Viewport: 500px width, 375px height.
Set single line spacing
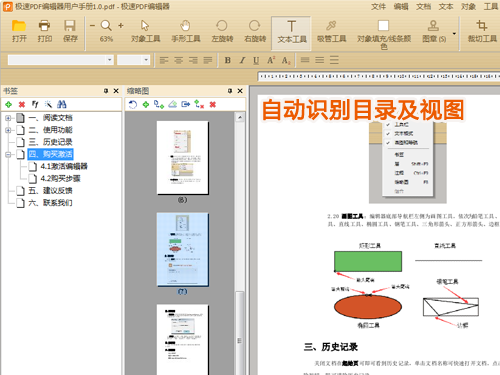[x=305, y=60]
